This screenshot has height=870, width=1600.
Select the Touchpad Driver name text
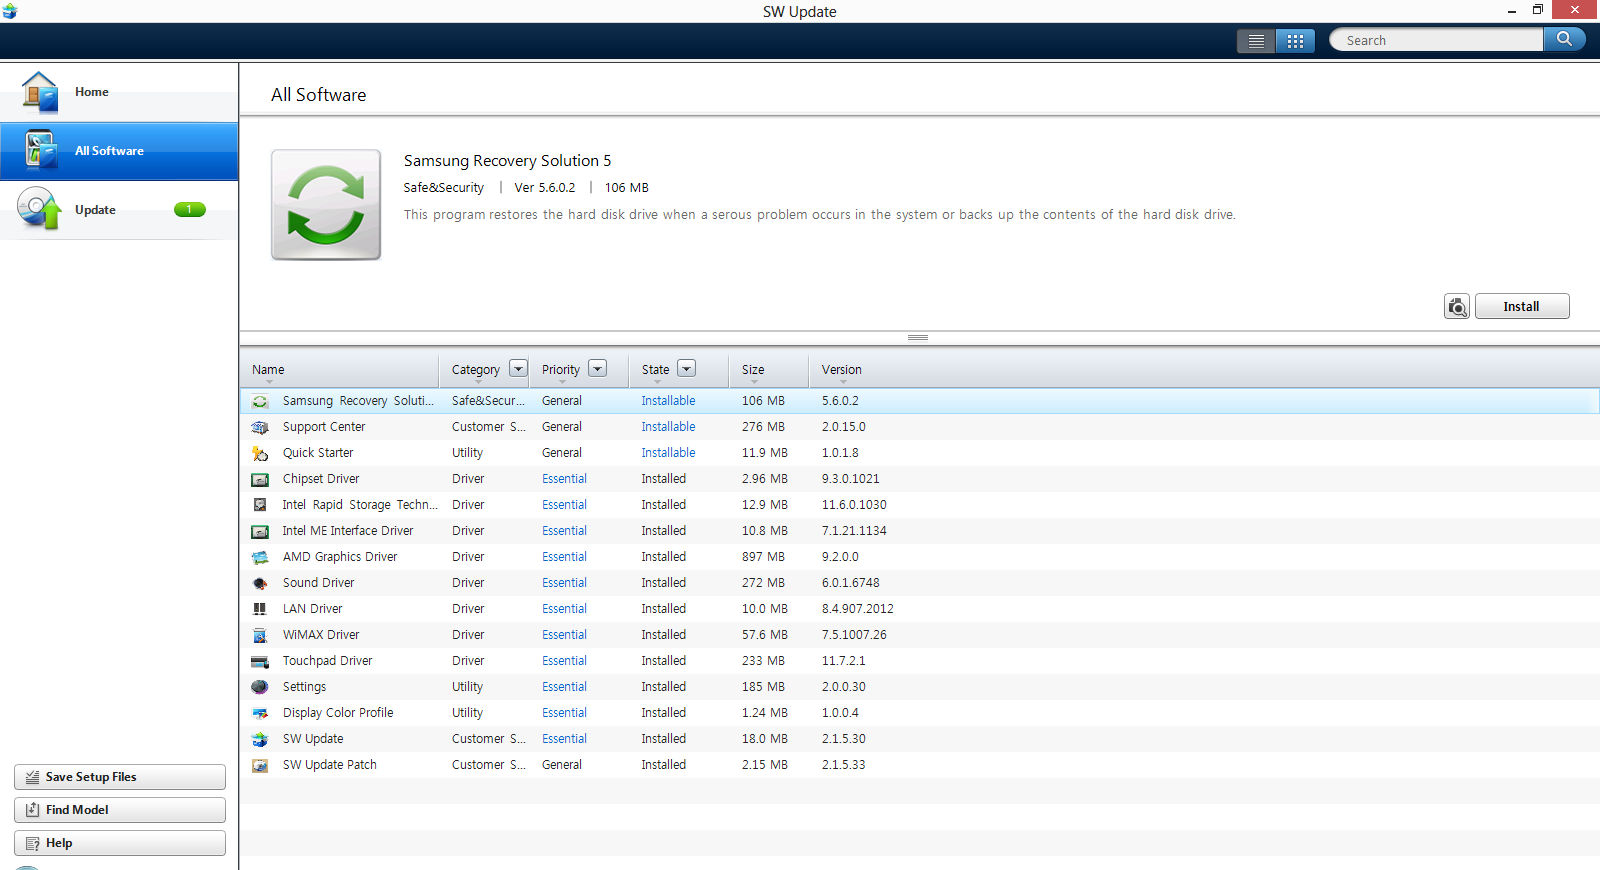(x=327, y=661)
